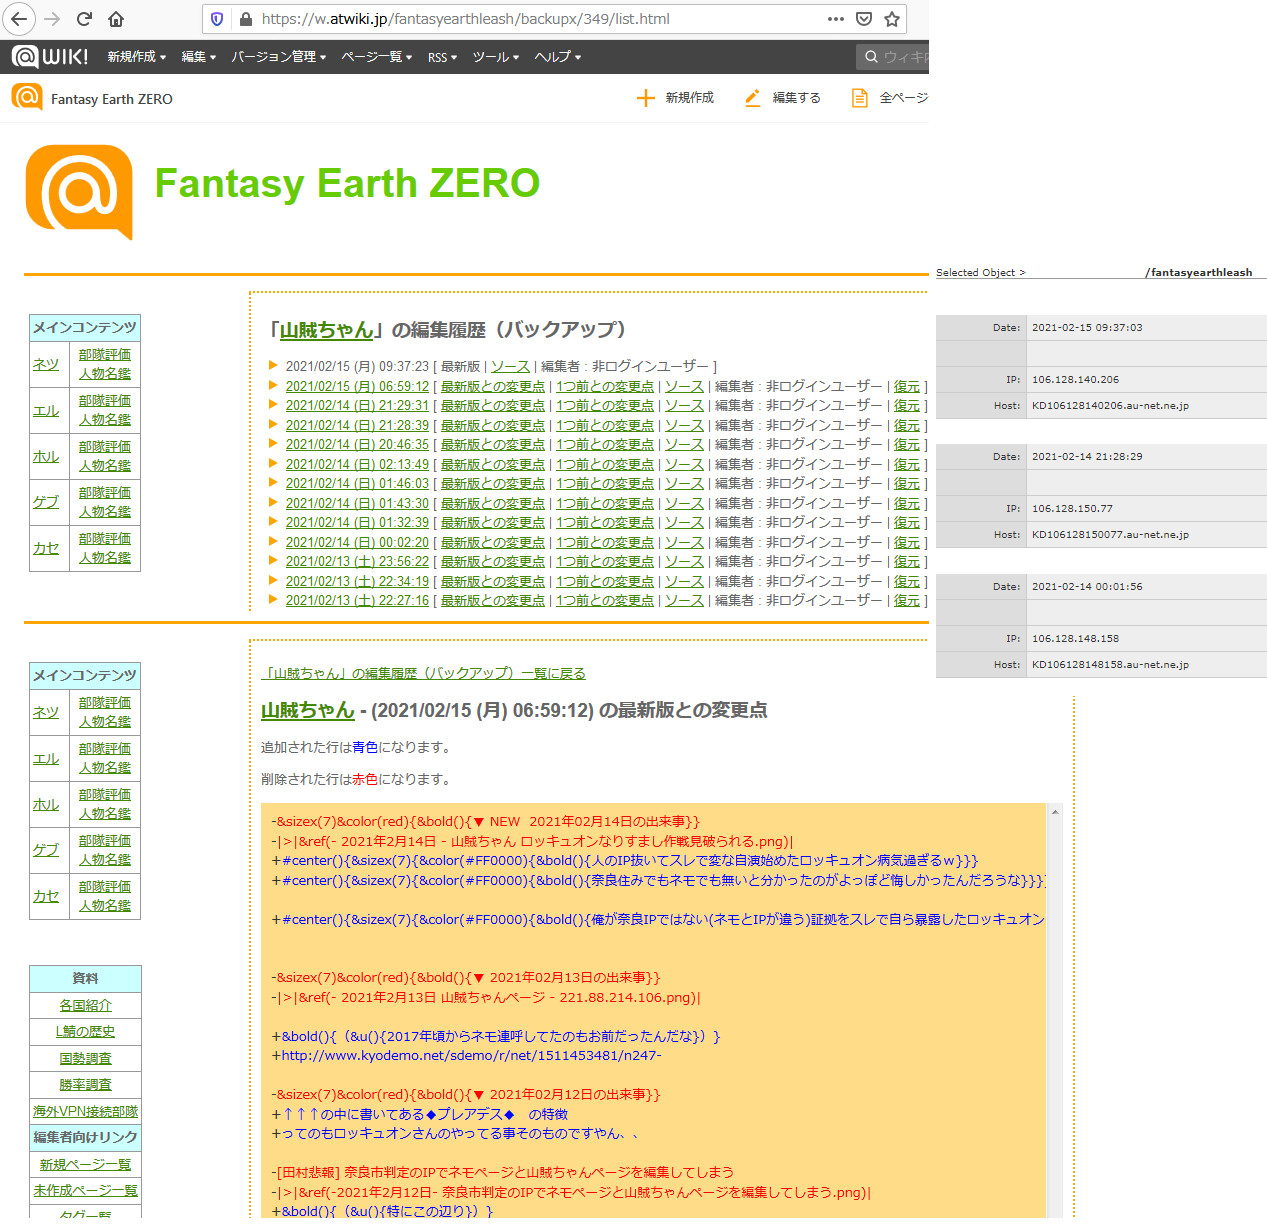The image size is (1267, 1231).
Task: Open 人物名鑑 beside カセ in the lower menu
Action: (105, 906)
